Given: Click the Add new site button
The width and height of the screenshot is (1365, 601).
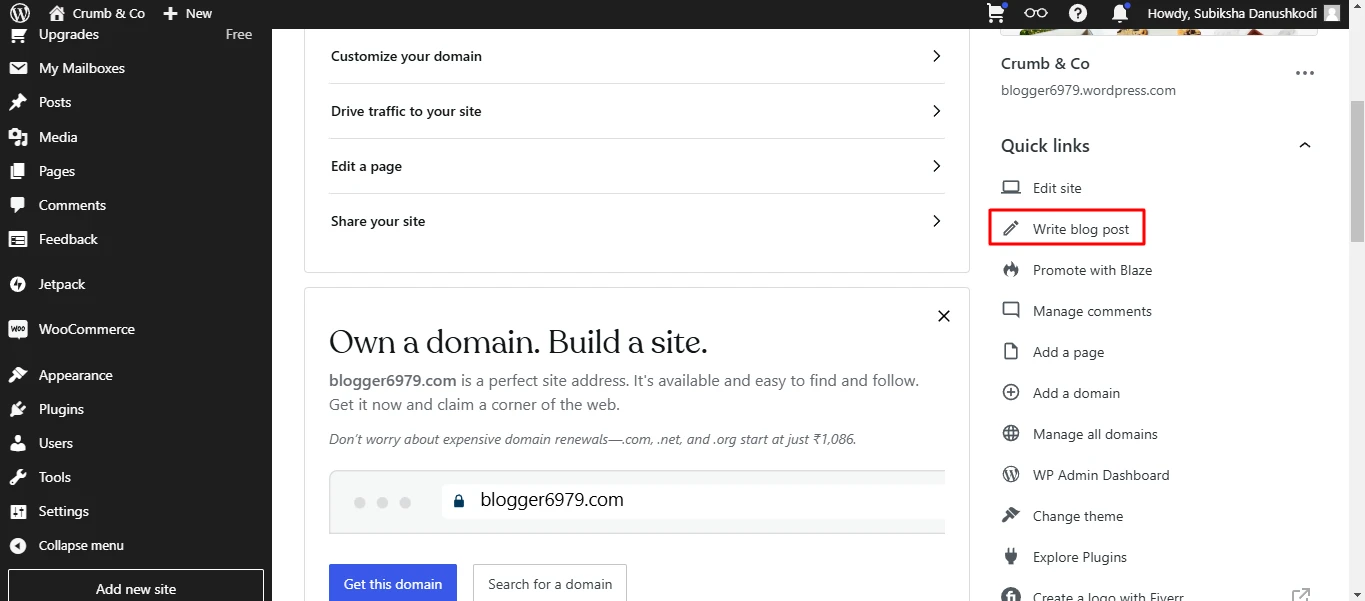Looking at the screenshot, I should 136,588.
